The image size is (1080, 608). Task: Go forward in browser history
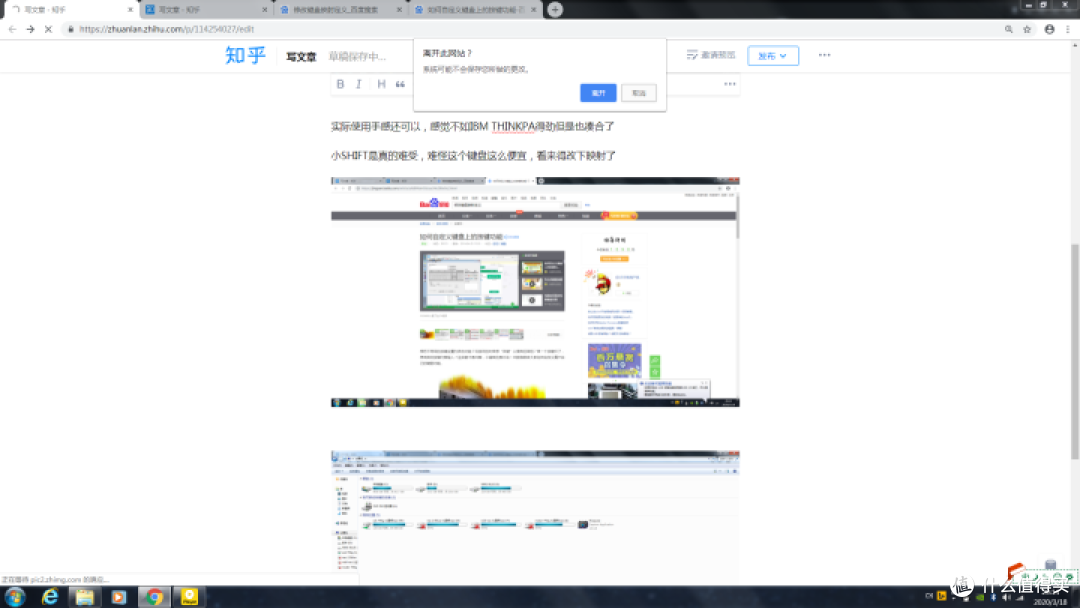click(30, 29)
